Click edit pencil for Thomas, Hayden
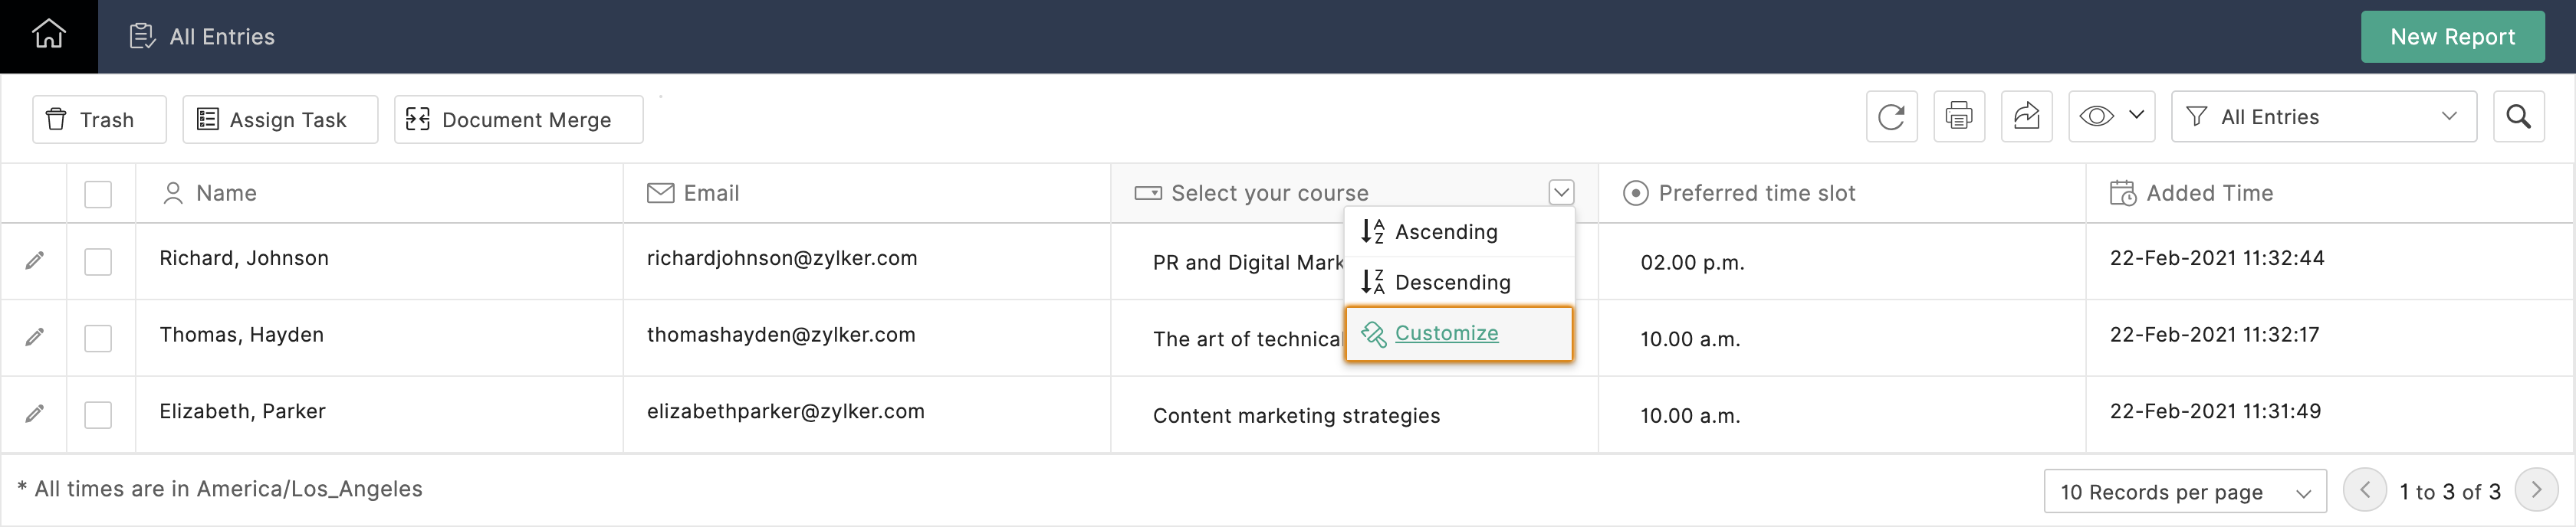The image size is (2576, 527). (35, 337)
